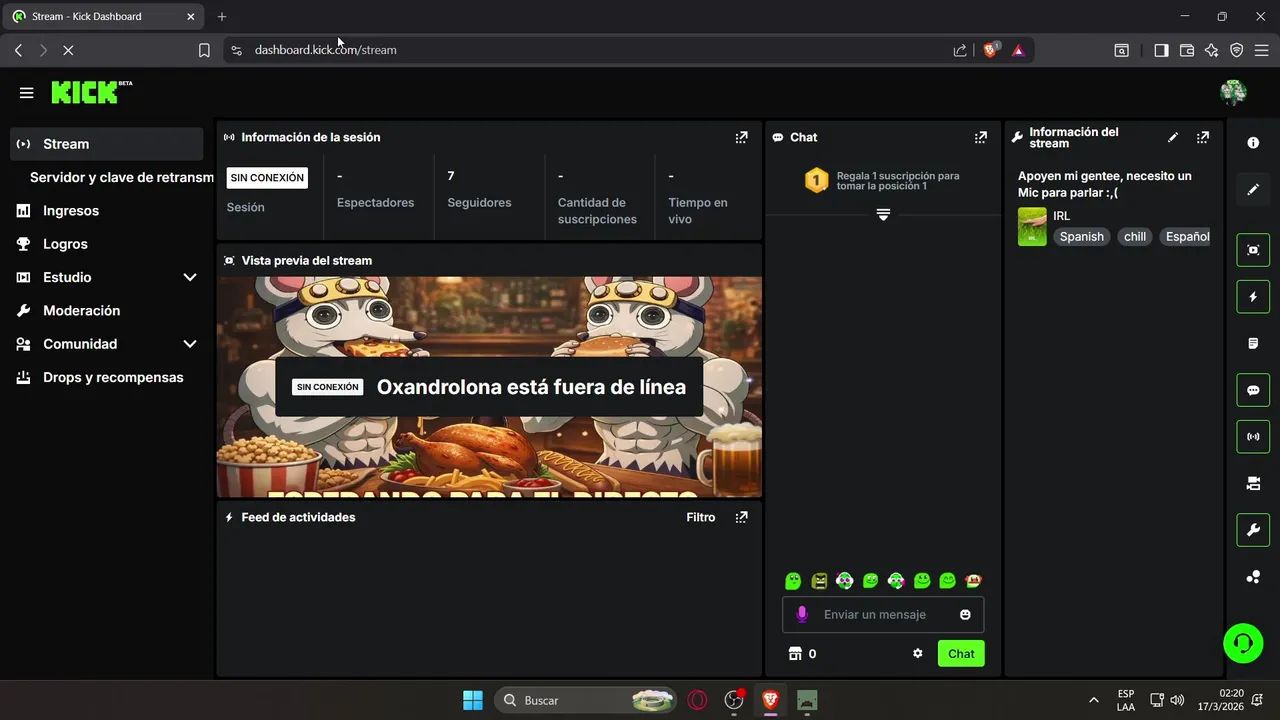Click browser back arrow
Viewport: 1280px width, 720px height.
tap(18, 50)
